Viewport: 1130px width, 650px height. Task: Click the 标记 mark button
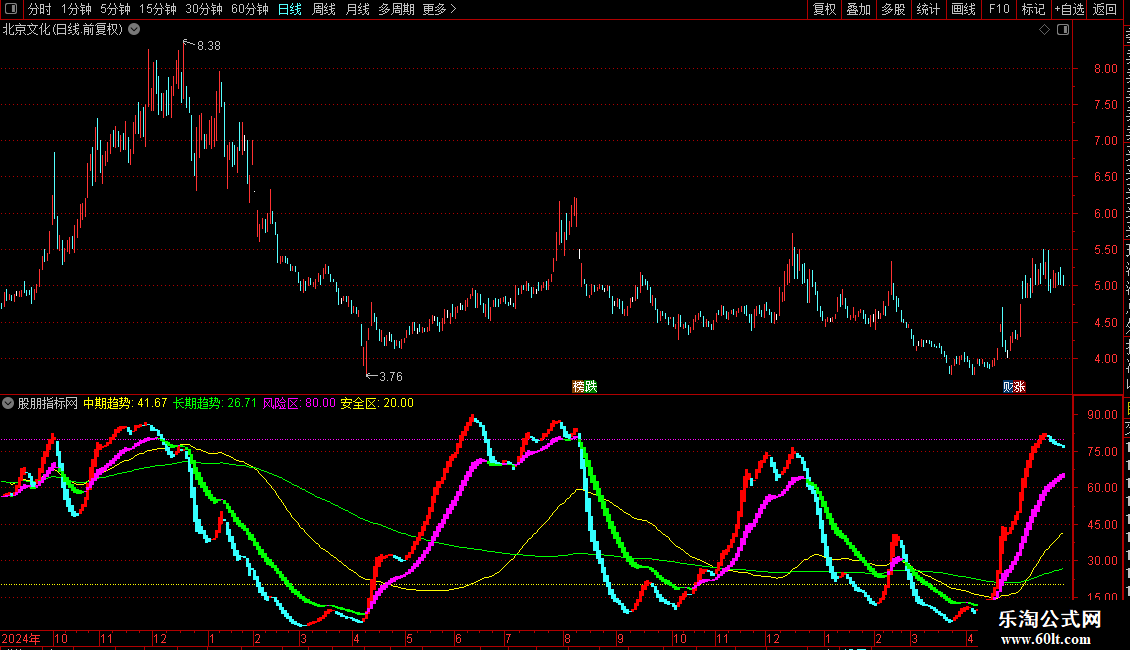(x=1033, y=9)
